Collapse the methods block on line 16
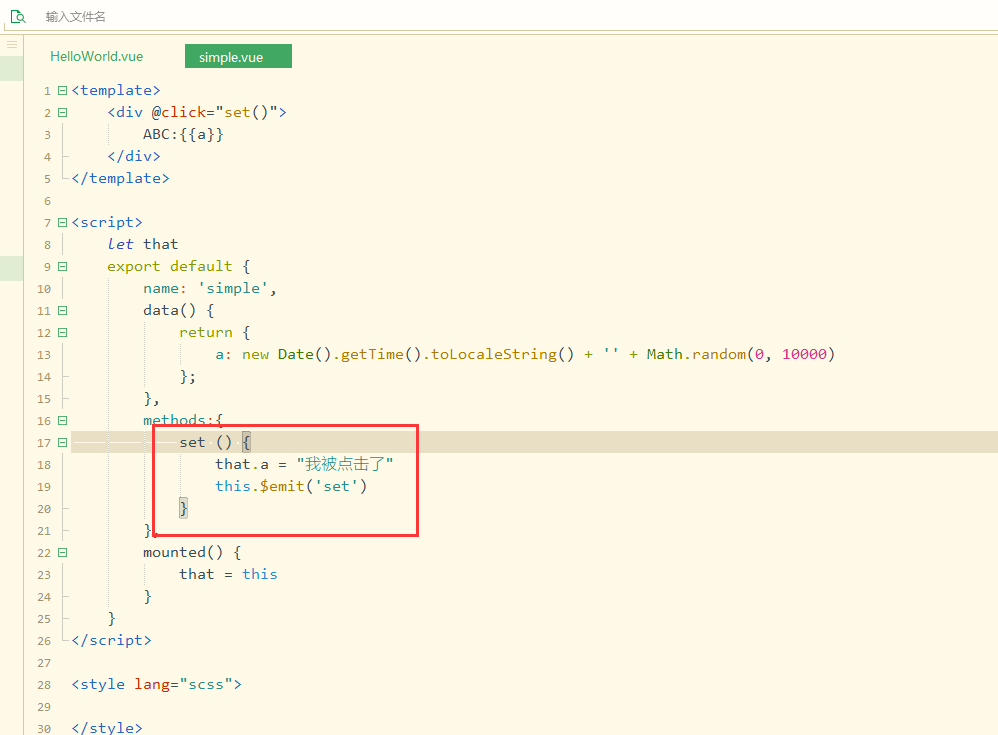The height and width of the screenshot is (735, 998). (x=62, y=421)
